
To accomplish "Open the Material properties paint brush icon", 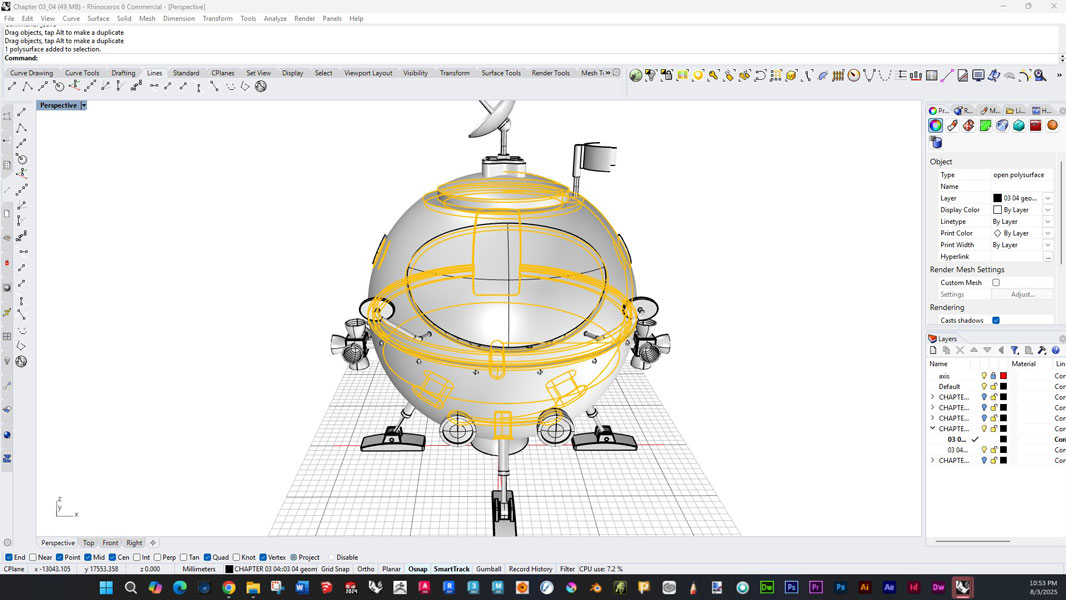I will tap(952, 126).
